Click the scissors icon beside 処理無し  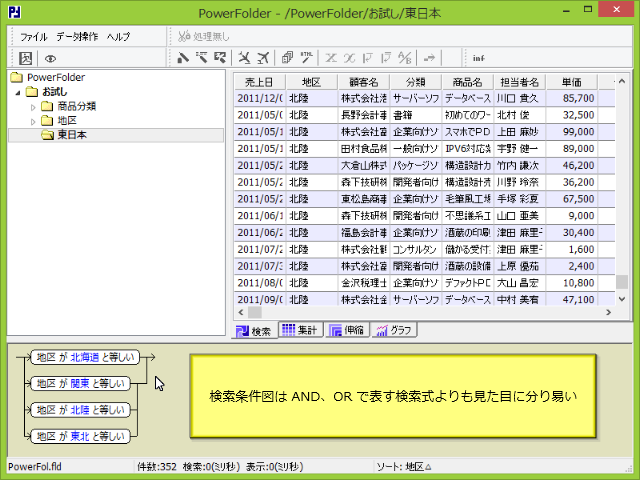point(184,36)
